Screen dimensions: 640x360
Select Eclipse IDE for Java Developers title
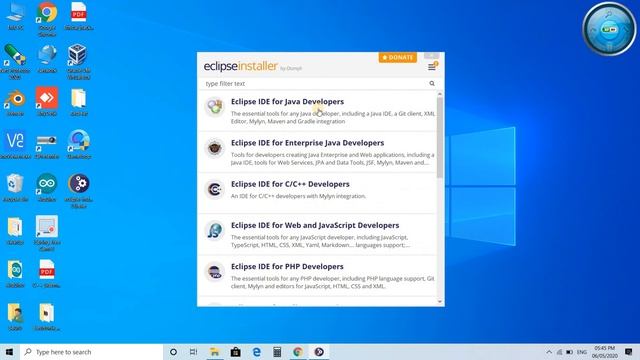tap(287, 102)
